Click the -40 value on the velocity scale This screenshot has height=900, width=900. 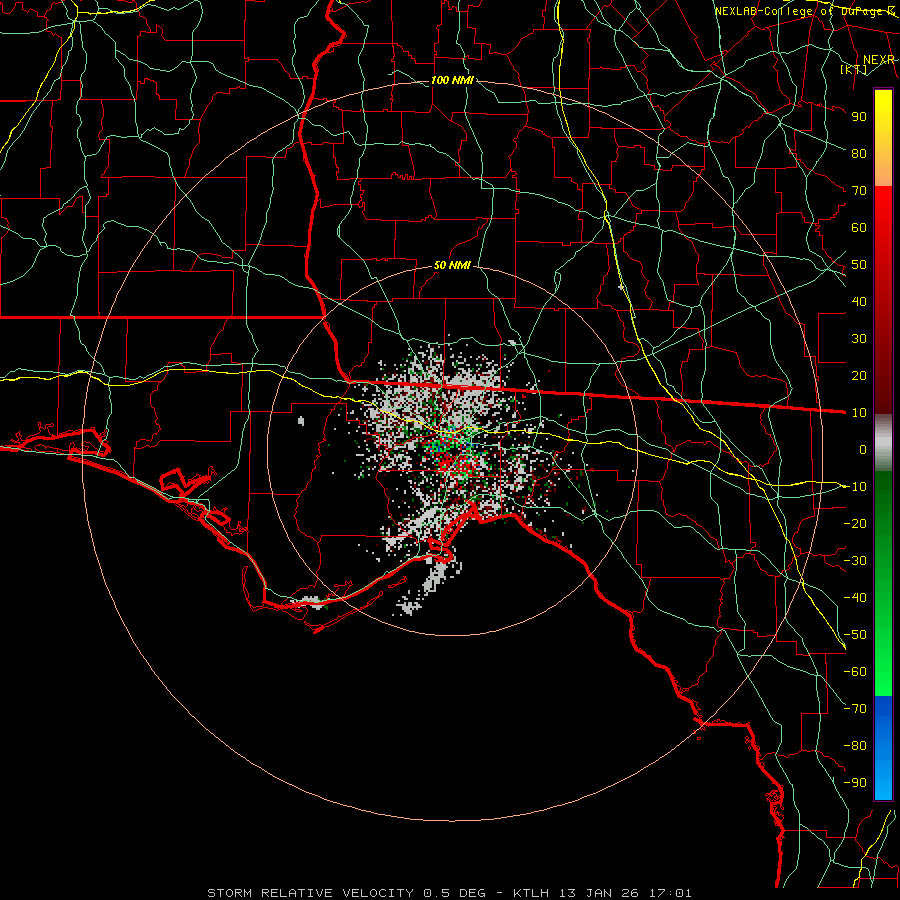pyautogui.click(x=855, y=598)
